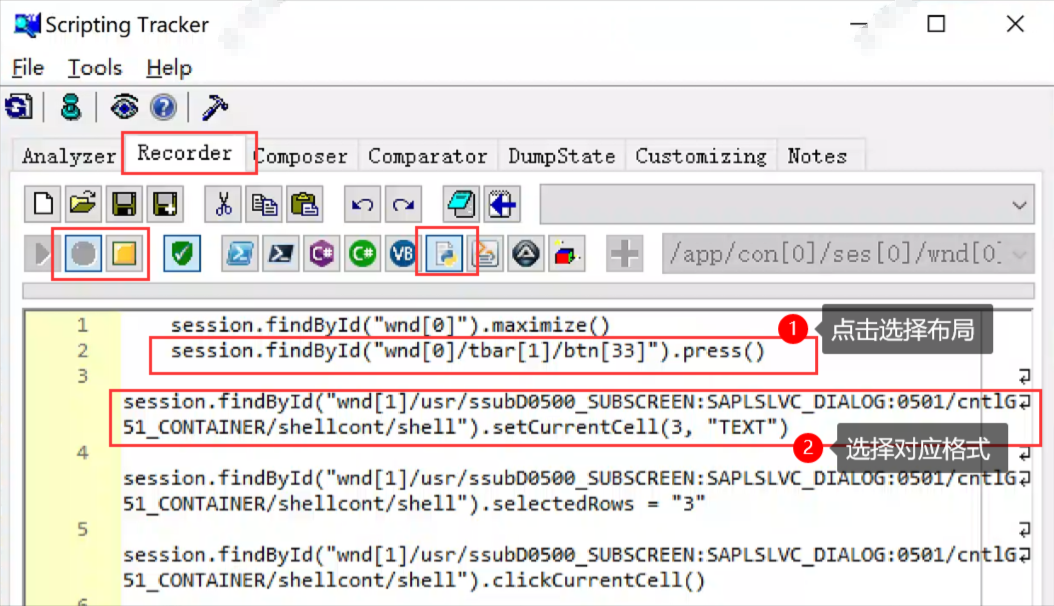Viewport: 1054px width, 606px height.
Task: Switch to the Comparator tab
Action: point(428,156)
